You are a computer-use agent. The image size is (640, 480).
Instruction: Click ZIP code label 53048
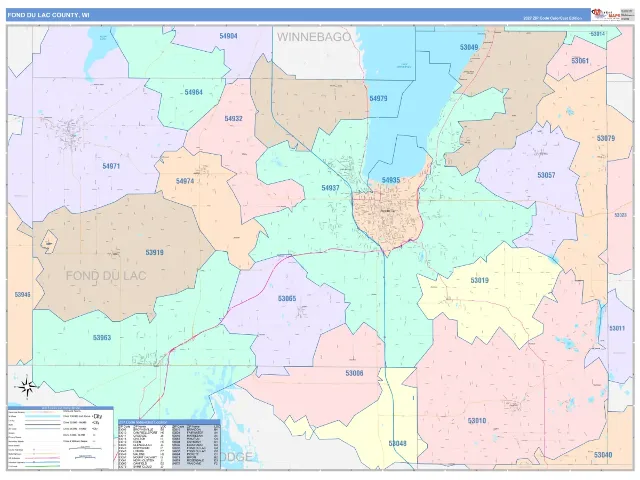click(x=397, y=443)
